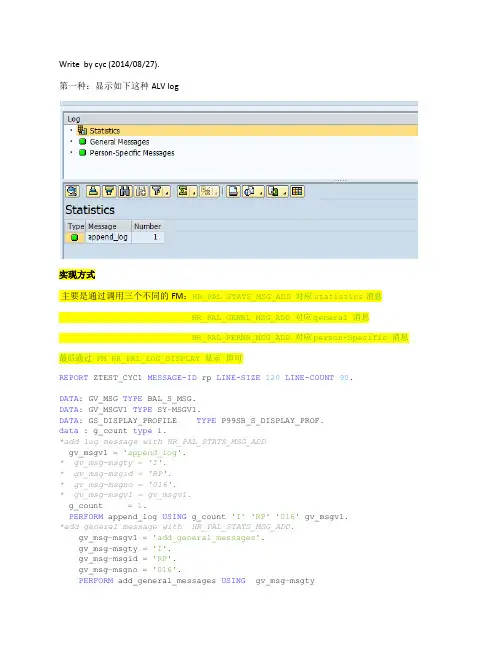Image resolution: width=502 pixels, height=649 pixels.
Task: Click the text HR_PAL_LOG_DISPLAY
Action: [x=155, y=358]
